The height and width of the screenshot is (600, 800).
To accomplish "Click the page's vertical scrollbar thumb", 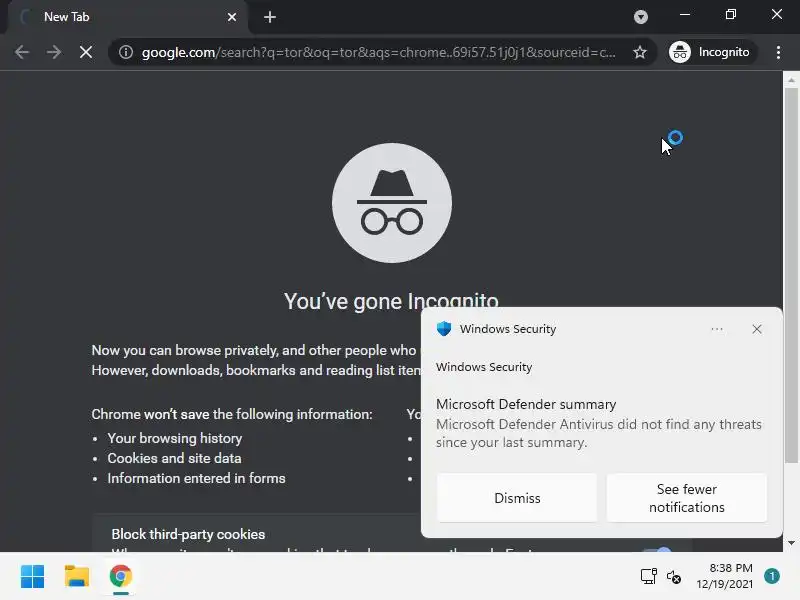I will coord(791,276).
